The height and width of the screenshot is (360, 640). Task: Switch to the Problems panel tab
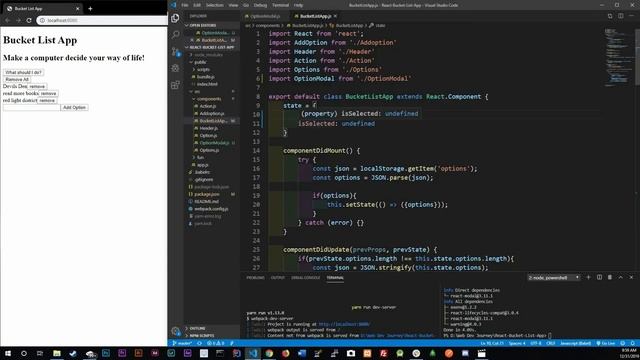coord(255,278)
